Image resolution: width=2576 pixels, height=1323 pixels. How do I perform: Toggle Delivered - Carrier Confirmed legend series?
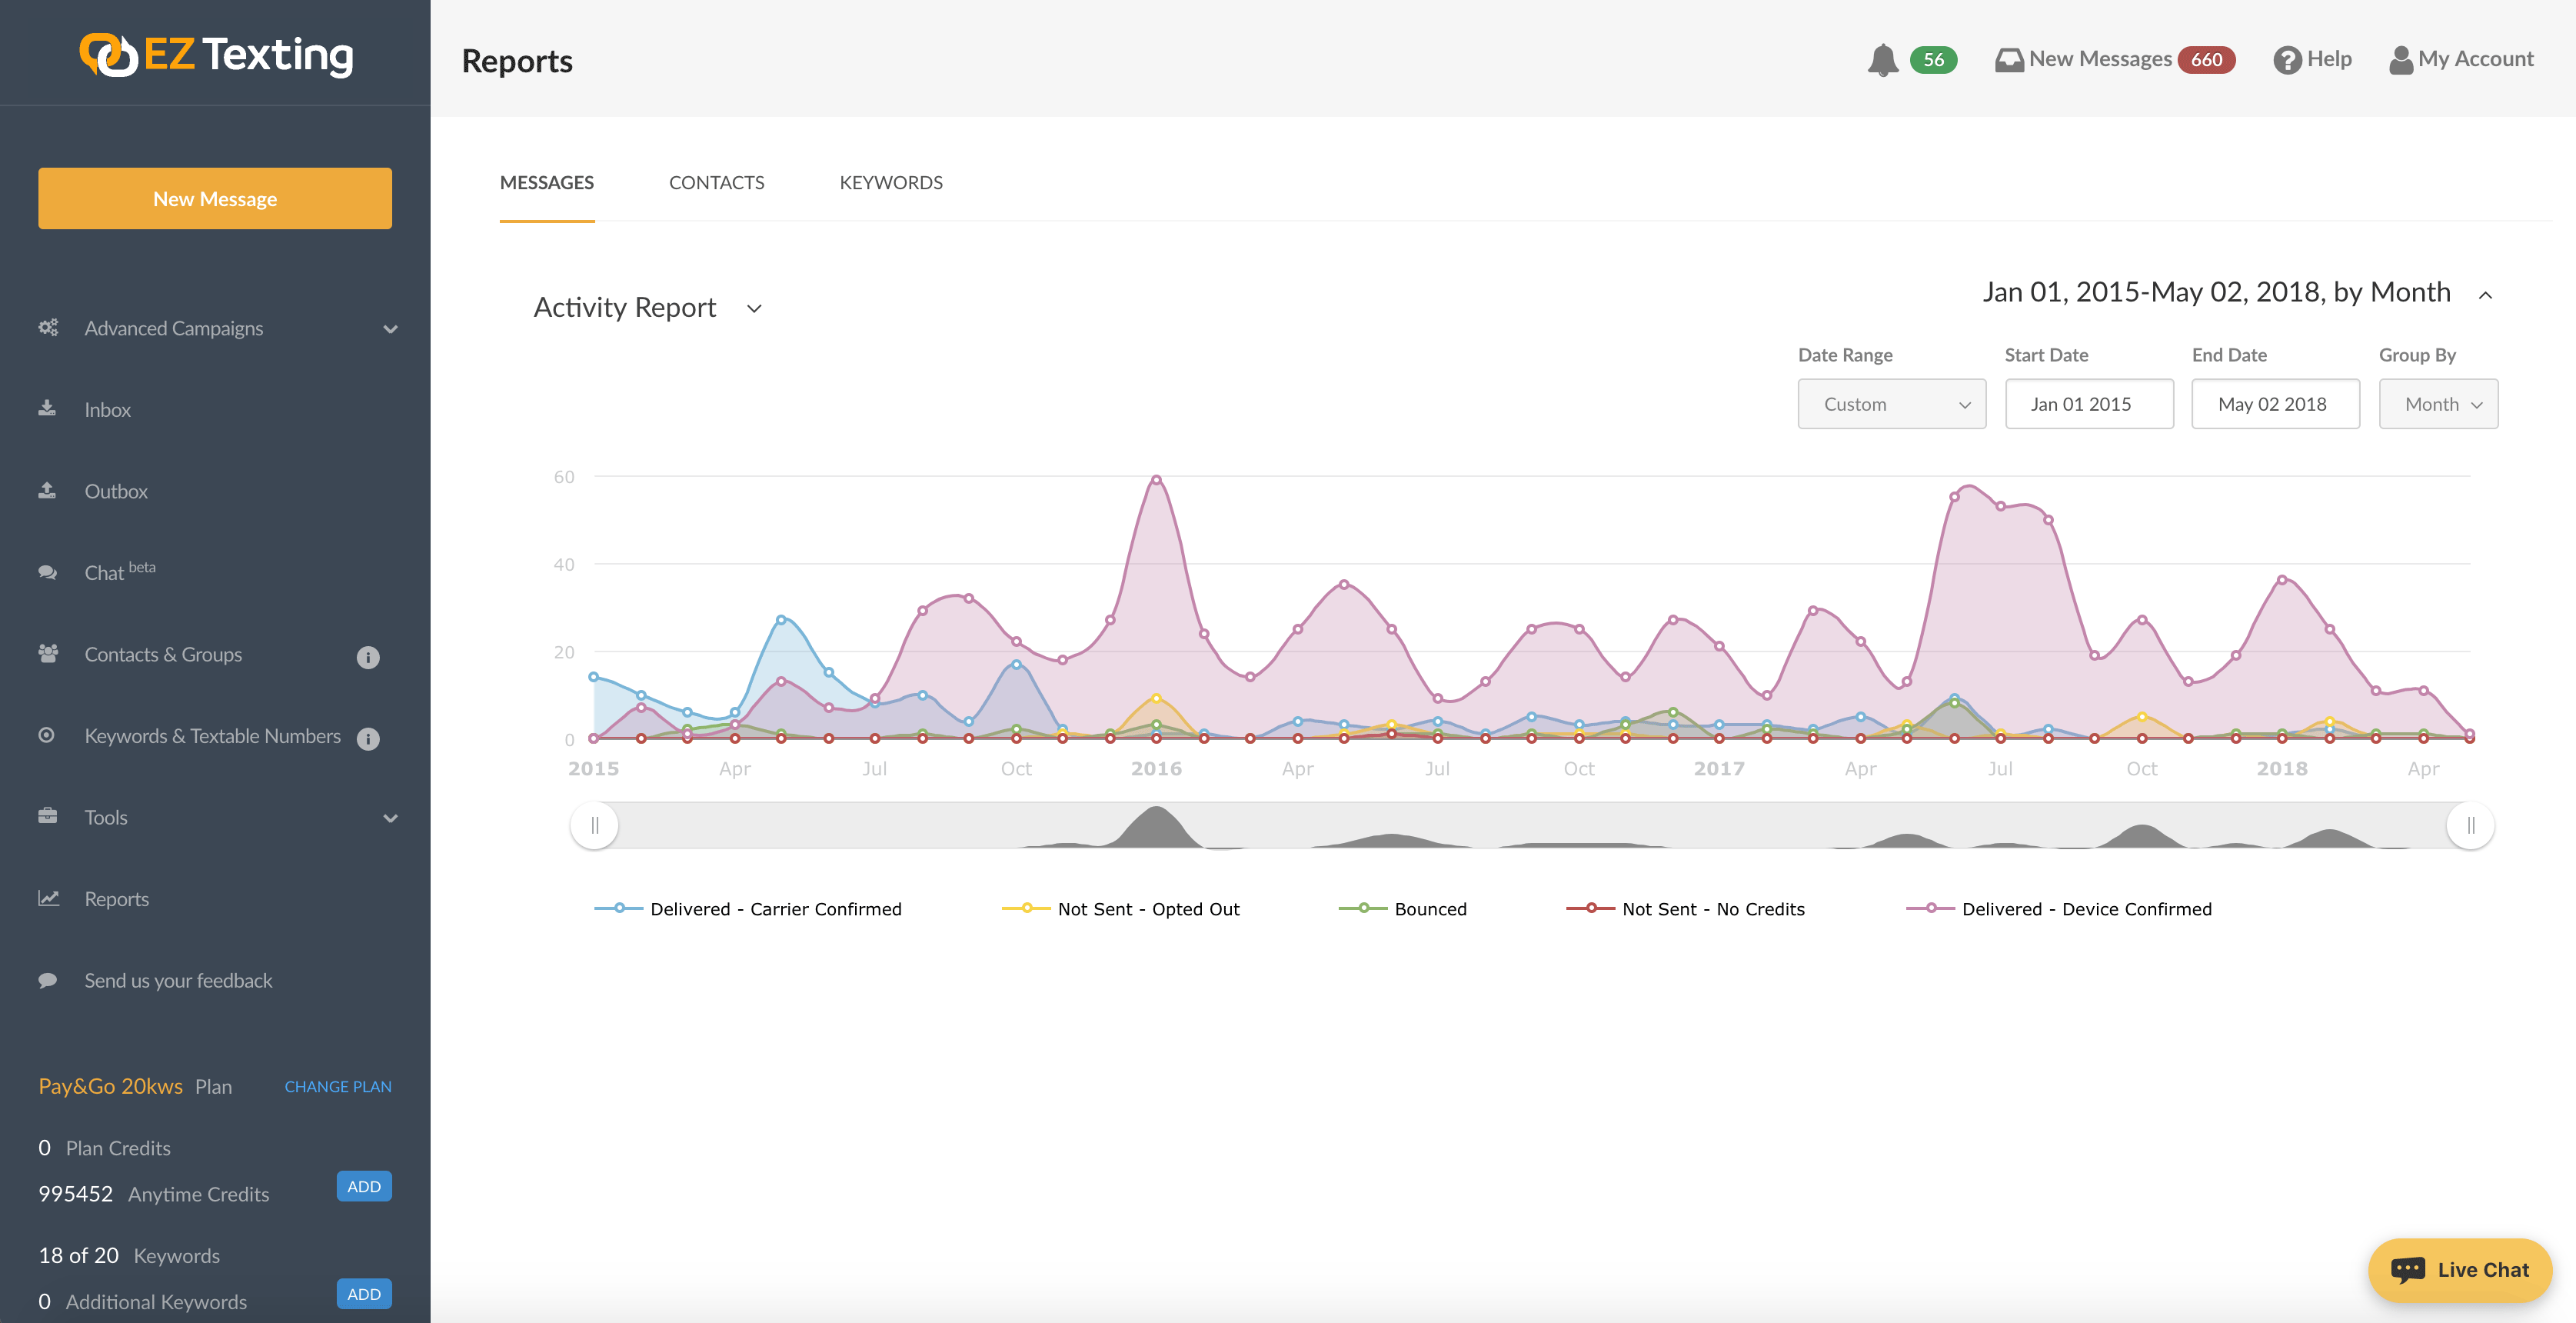[748, 909]
